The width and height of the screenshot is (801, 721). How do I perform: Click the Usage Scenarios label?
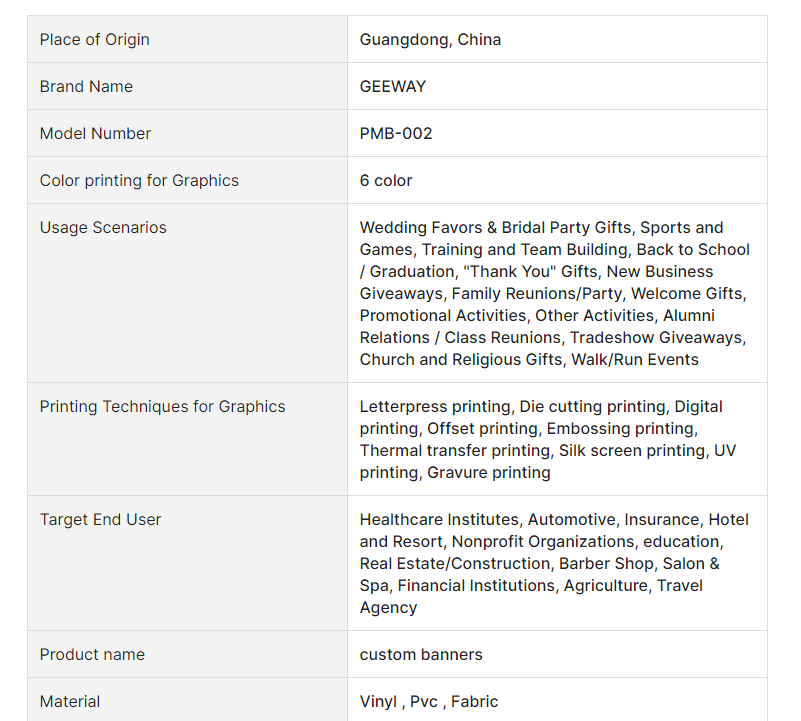tap(103, 228)
